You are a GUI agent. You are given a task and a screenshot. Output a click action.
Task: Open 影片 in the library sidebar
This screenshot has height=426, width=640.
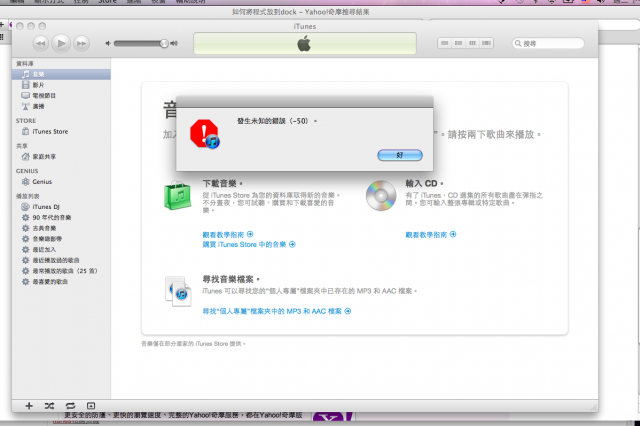click(x=61, y=85)
